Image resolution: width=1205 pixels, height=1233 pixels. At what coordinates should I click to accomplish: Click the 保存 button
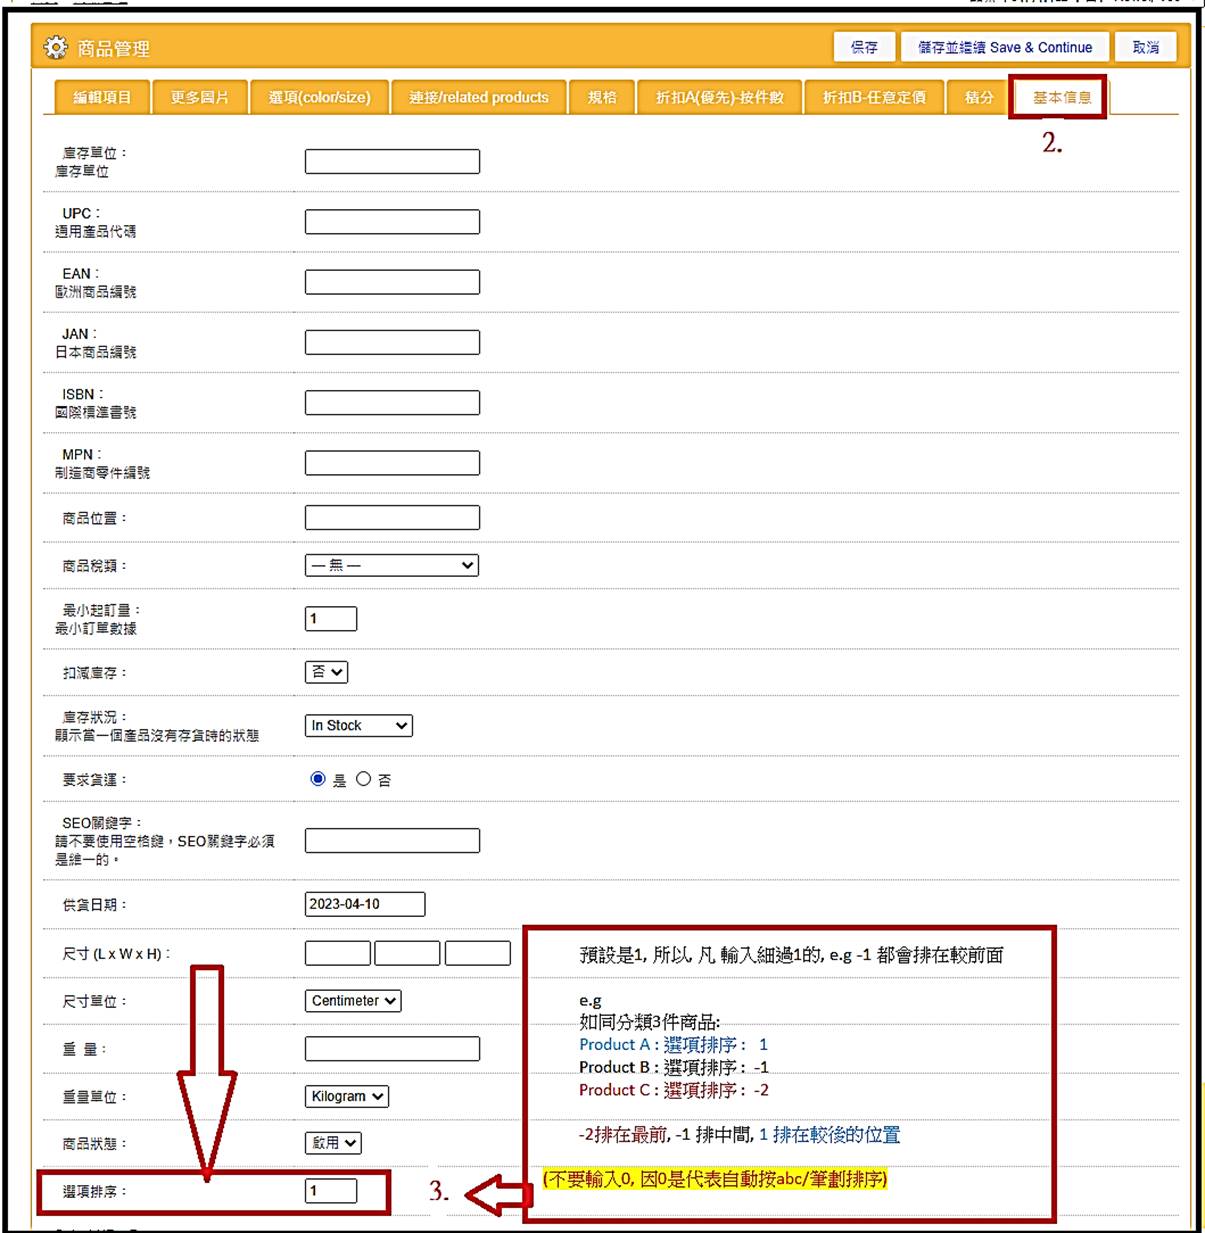click(864, 47)
